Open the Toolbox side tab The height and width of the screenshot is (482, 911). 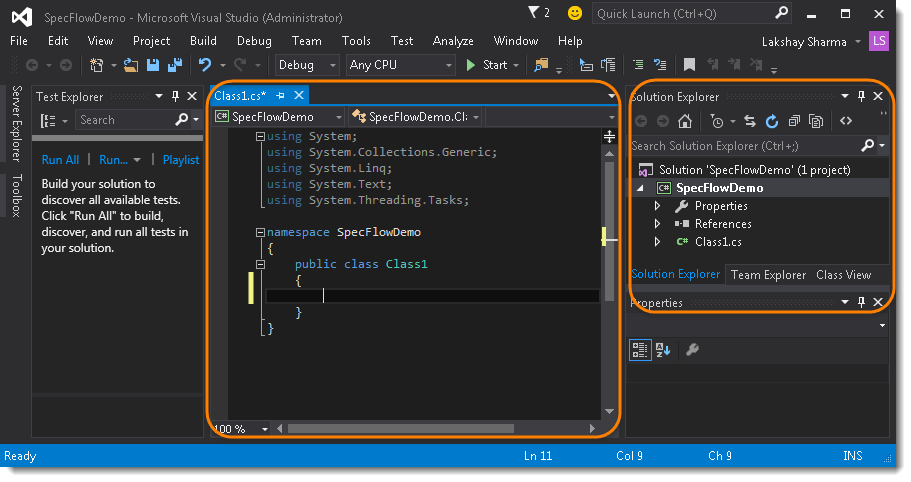(x=17, y=195)
